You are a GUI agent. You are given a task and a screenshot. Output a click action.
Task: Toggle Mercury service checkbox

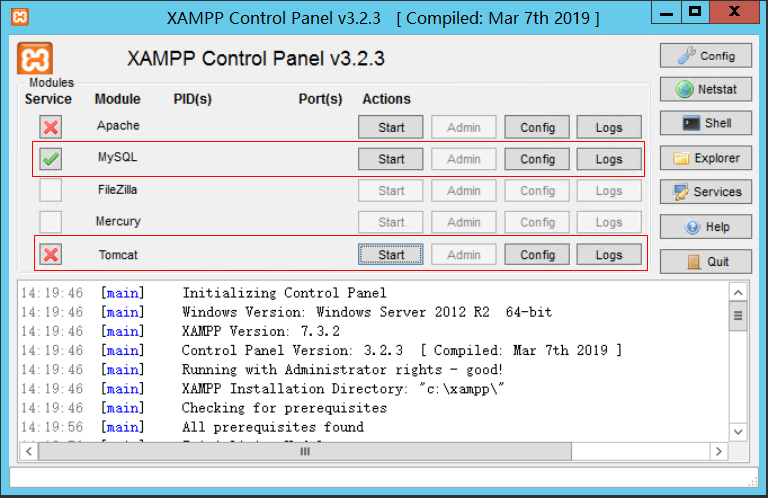pyautogui.click(x=50, y=222)
